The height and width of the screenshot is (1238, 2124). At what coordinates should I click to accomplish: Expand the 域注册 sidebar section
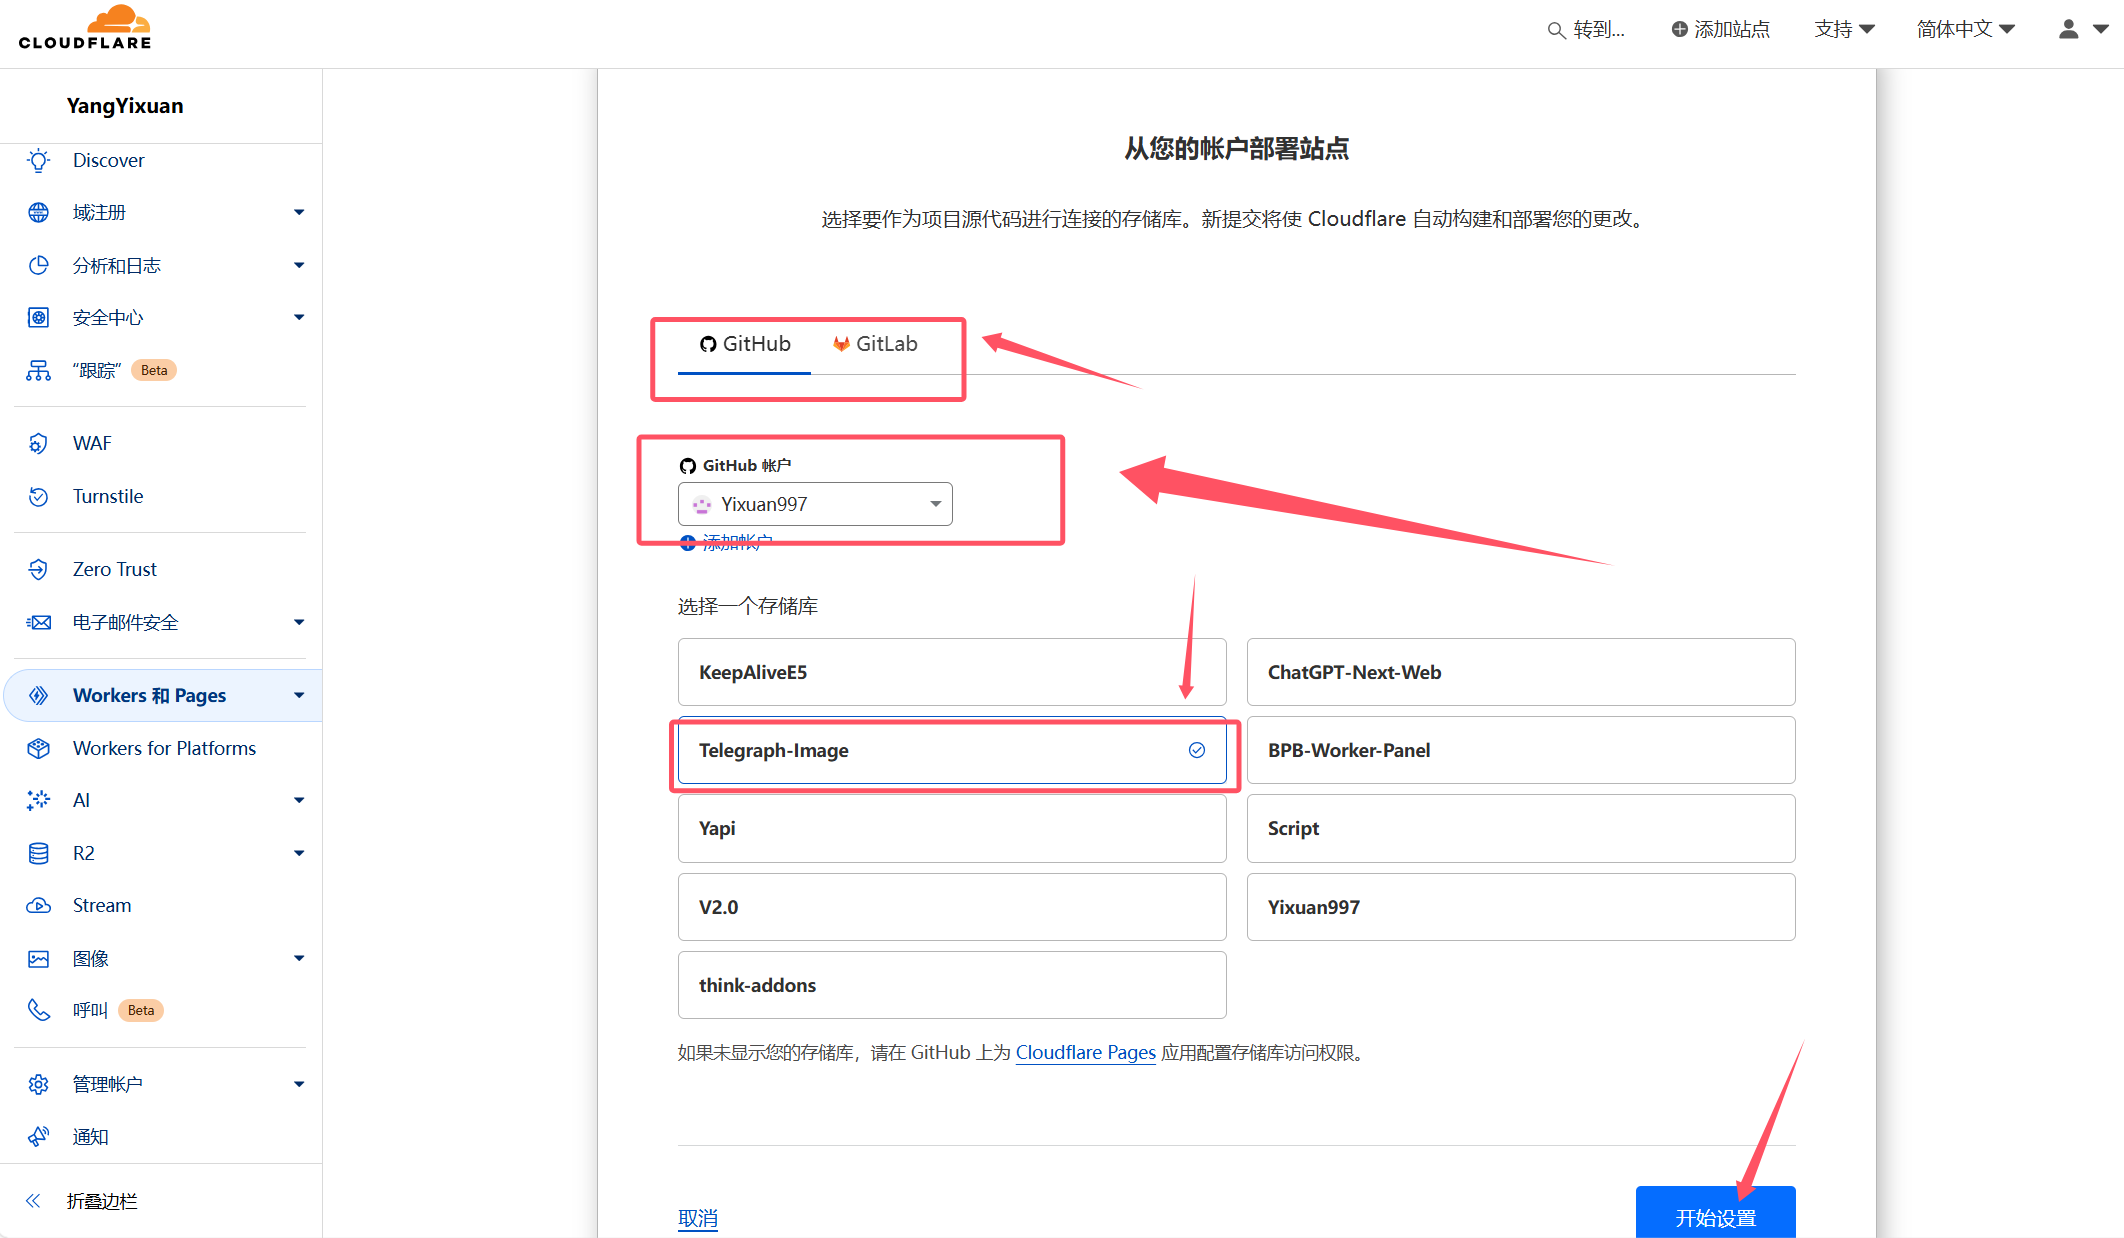(x=299, y=212)
